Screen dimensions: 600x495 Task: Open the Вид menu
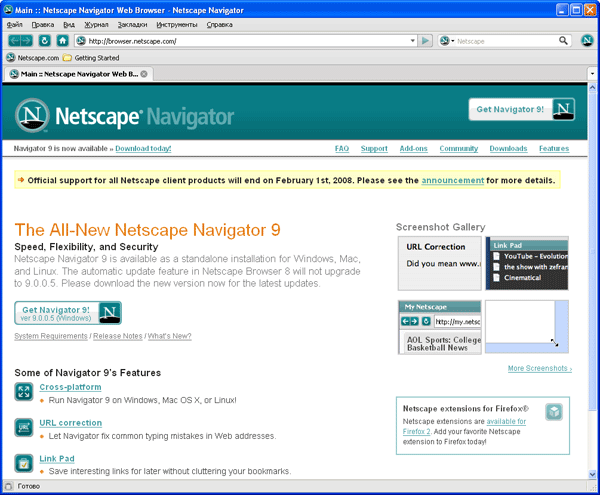(69, 25)
